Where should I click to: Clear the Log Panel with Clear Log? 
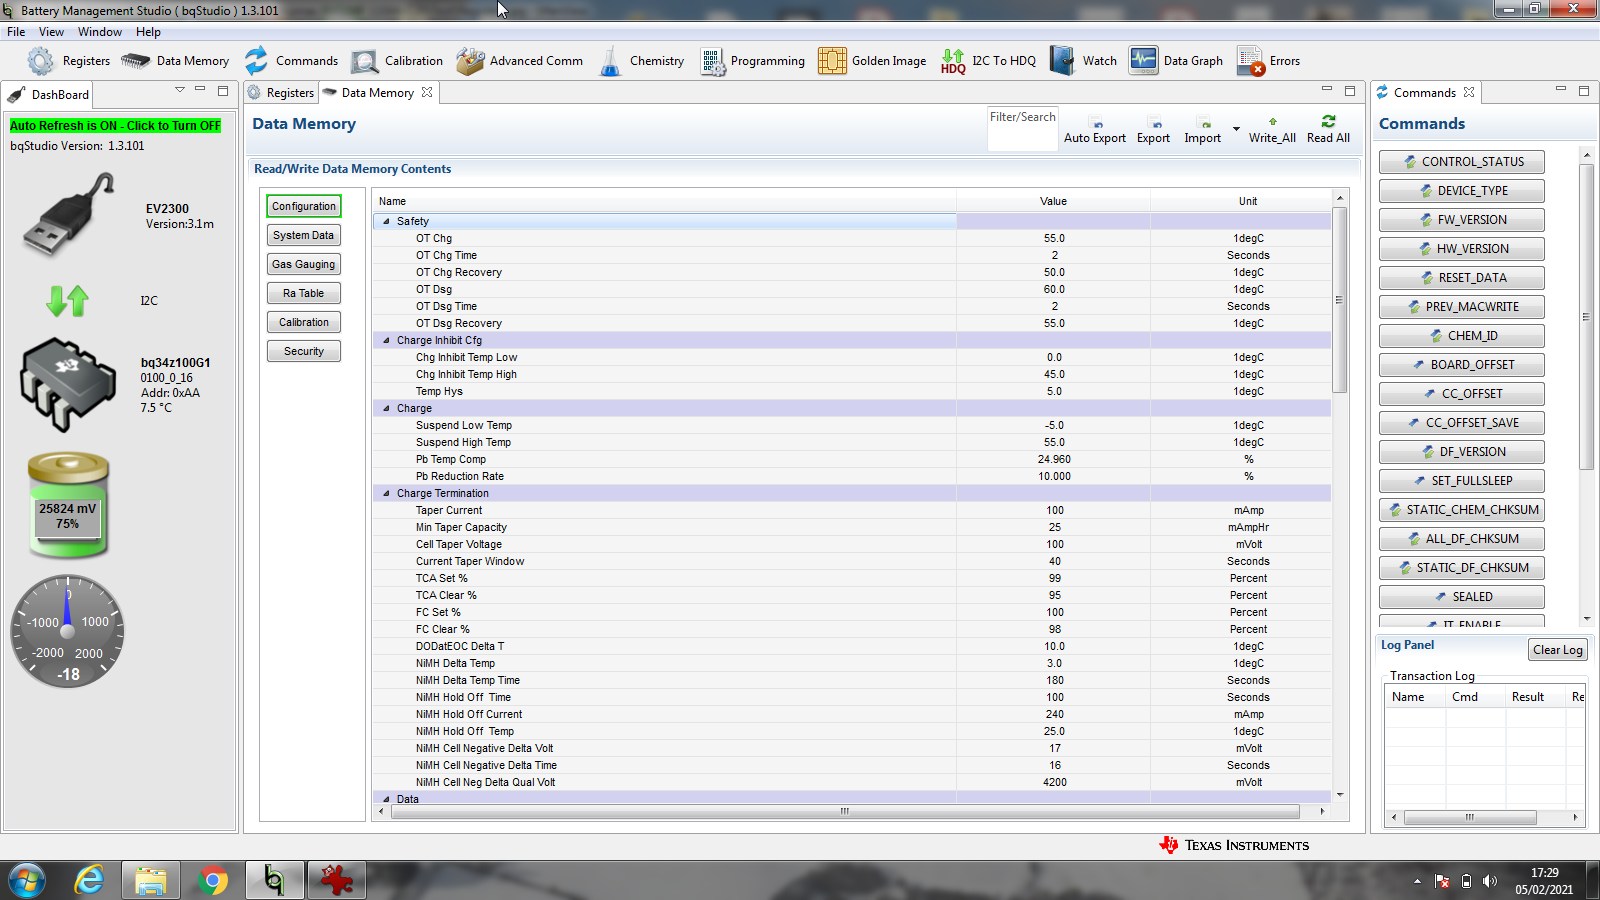1558,650
